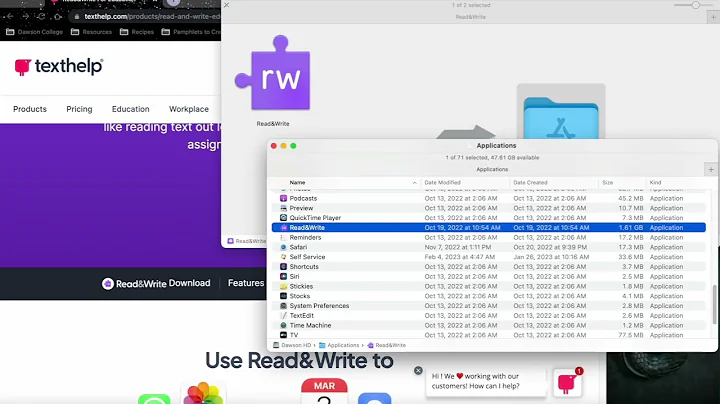Sort by Kind column header

tap(676, 183)
